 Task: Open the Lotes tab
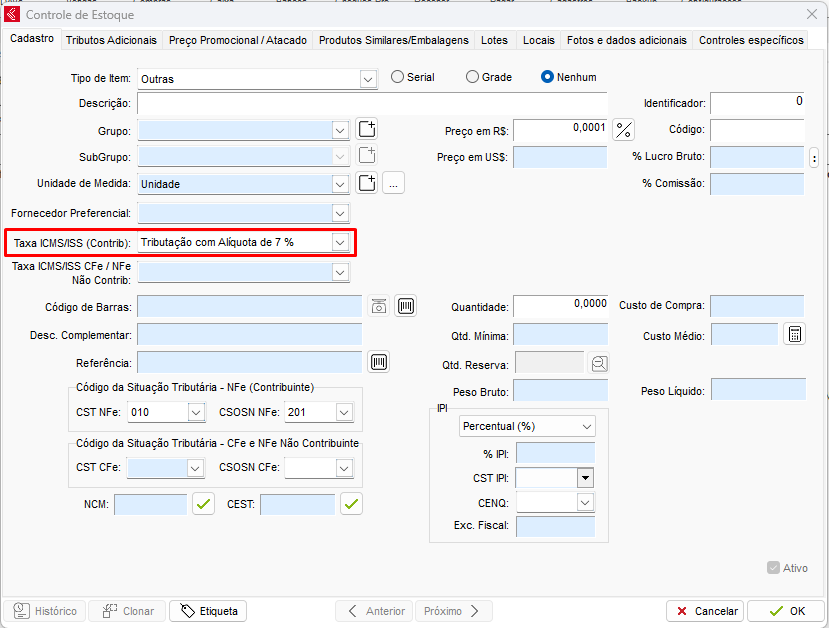(x=494, y=40)
